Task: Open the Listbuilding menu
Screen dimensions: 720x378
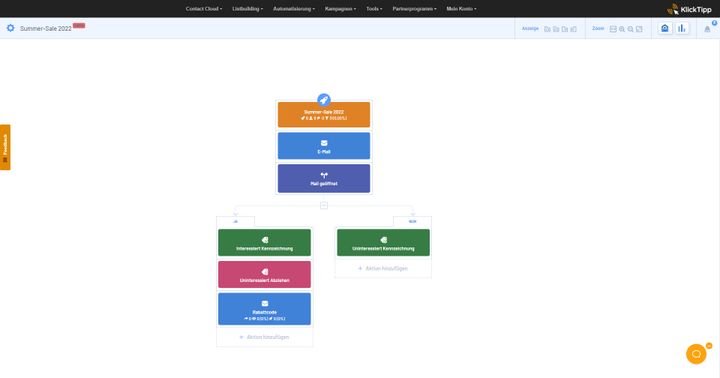Action: pyautogui.click(x=248, y=9)
